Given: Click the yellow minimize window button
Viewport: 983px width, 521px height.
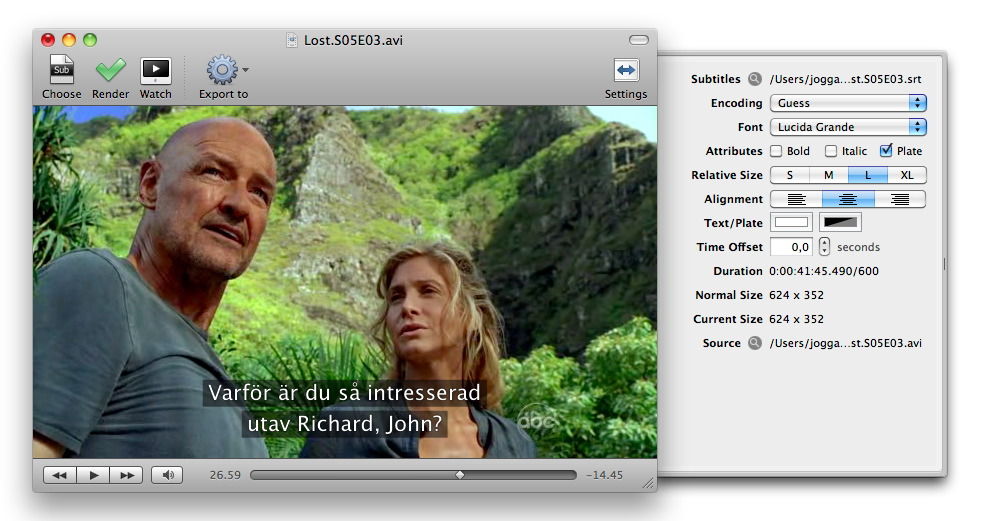Looking at the screenshot, I should pos(69,40).
